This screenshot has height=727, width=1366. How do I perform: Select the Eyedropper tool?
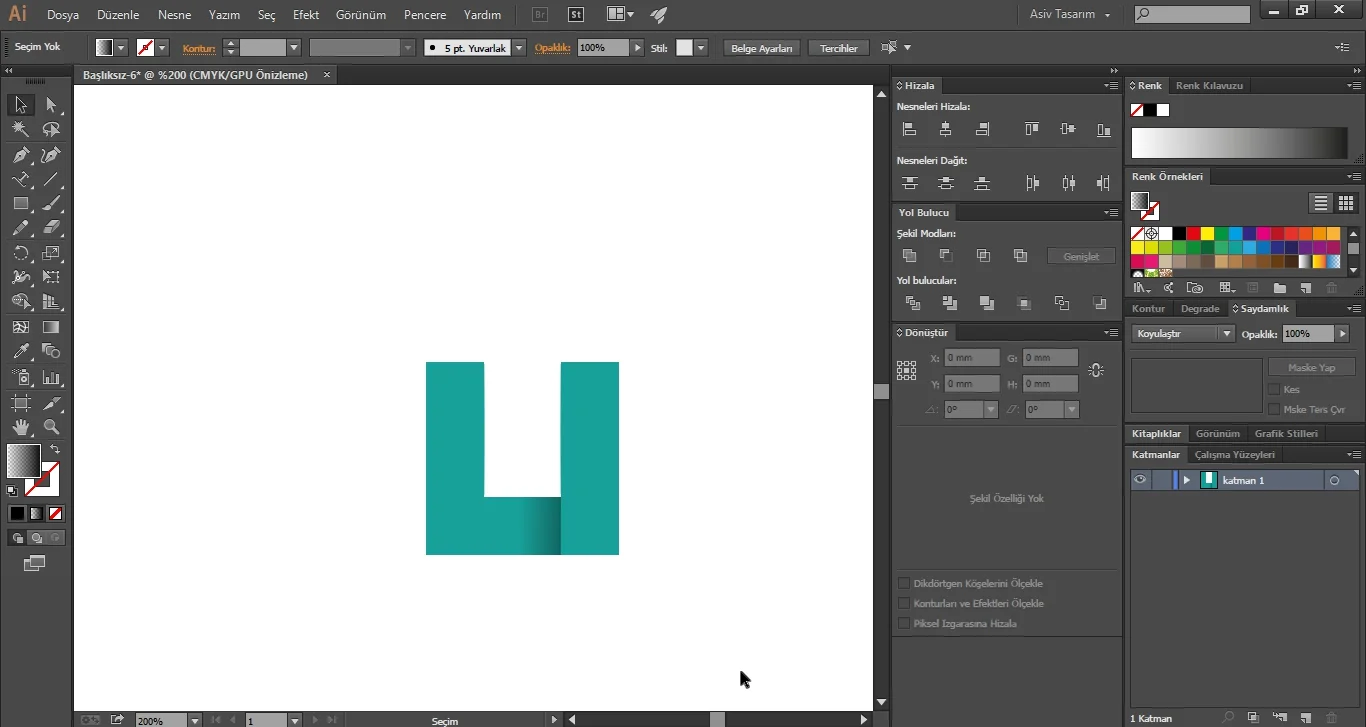pos(20,351)
